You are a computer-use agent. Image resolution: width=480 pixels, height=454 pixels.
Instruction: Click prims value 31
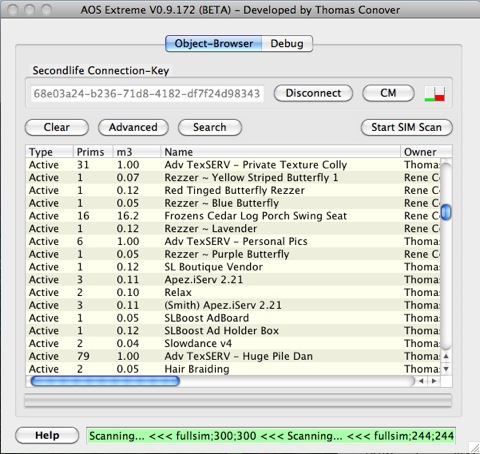[83, 165]
